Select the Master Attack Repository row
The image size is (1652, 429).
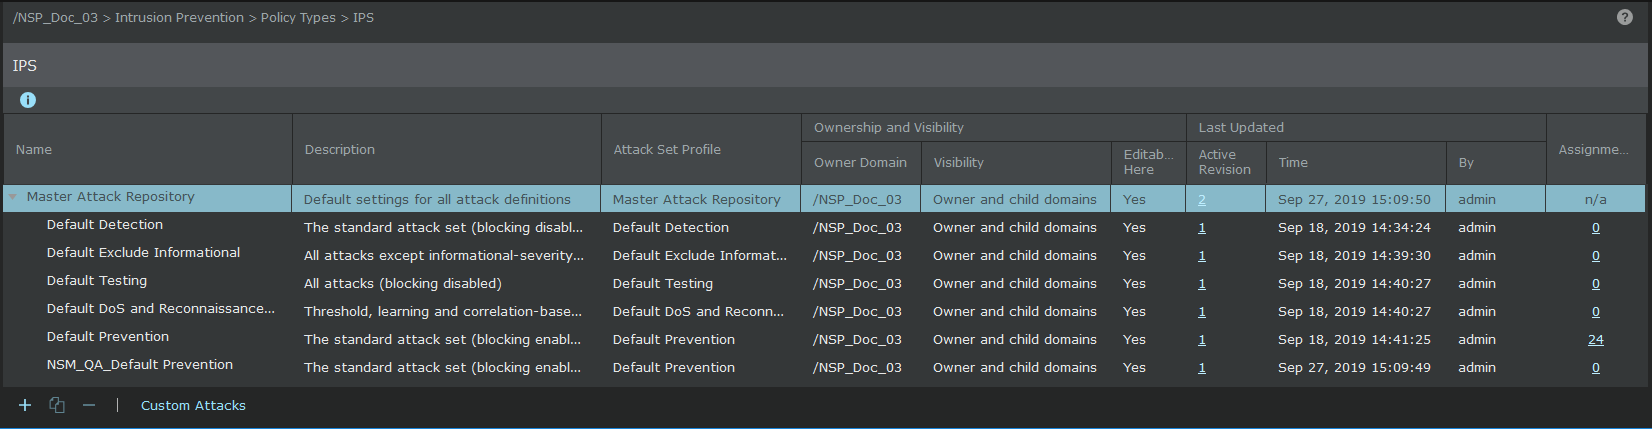[825, 198]
